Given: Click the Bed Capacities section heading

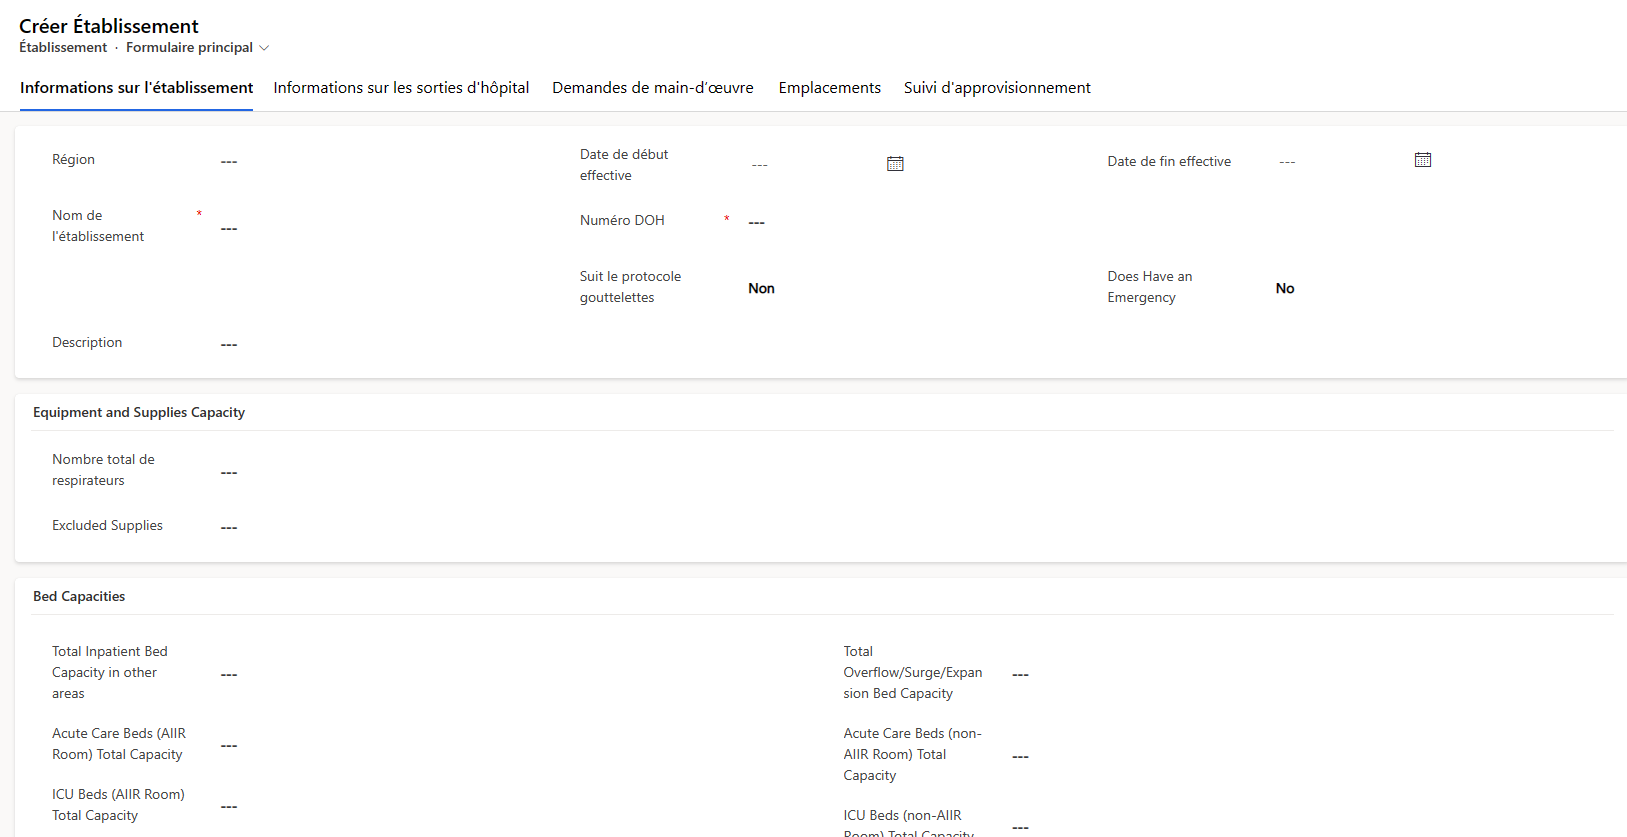Looking at the screenshot, I should 79,596.
